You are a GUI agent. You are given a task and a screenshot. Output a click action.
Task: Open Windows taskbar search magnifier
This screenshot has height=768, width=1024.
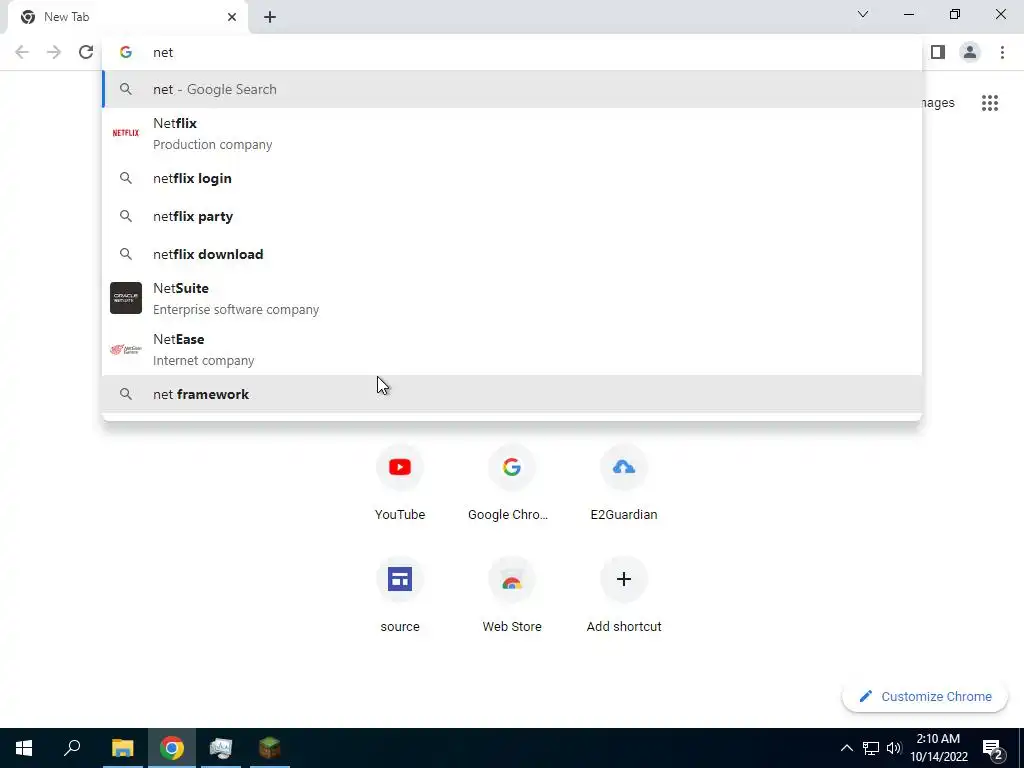(x=72, y=748)
